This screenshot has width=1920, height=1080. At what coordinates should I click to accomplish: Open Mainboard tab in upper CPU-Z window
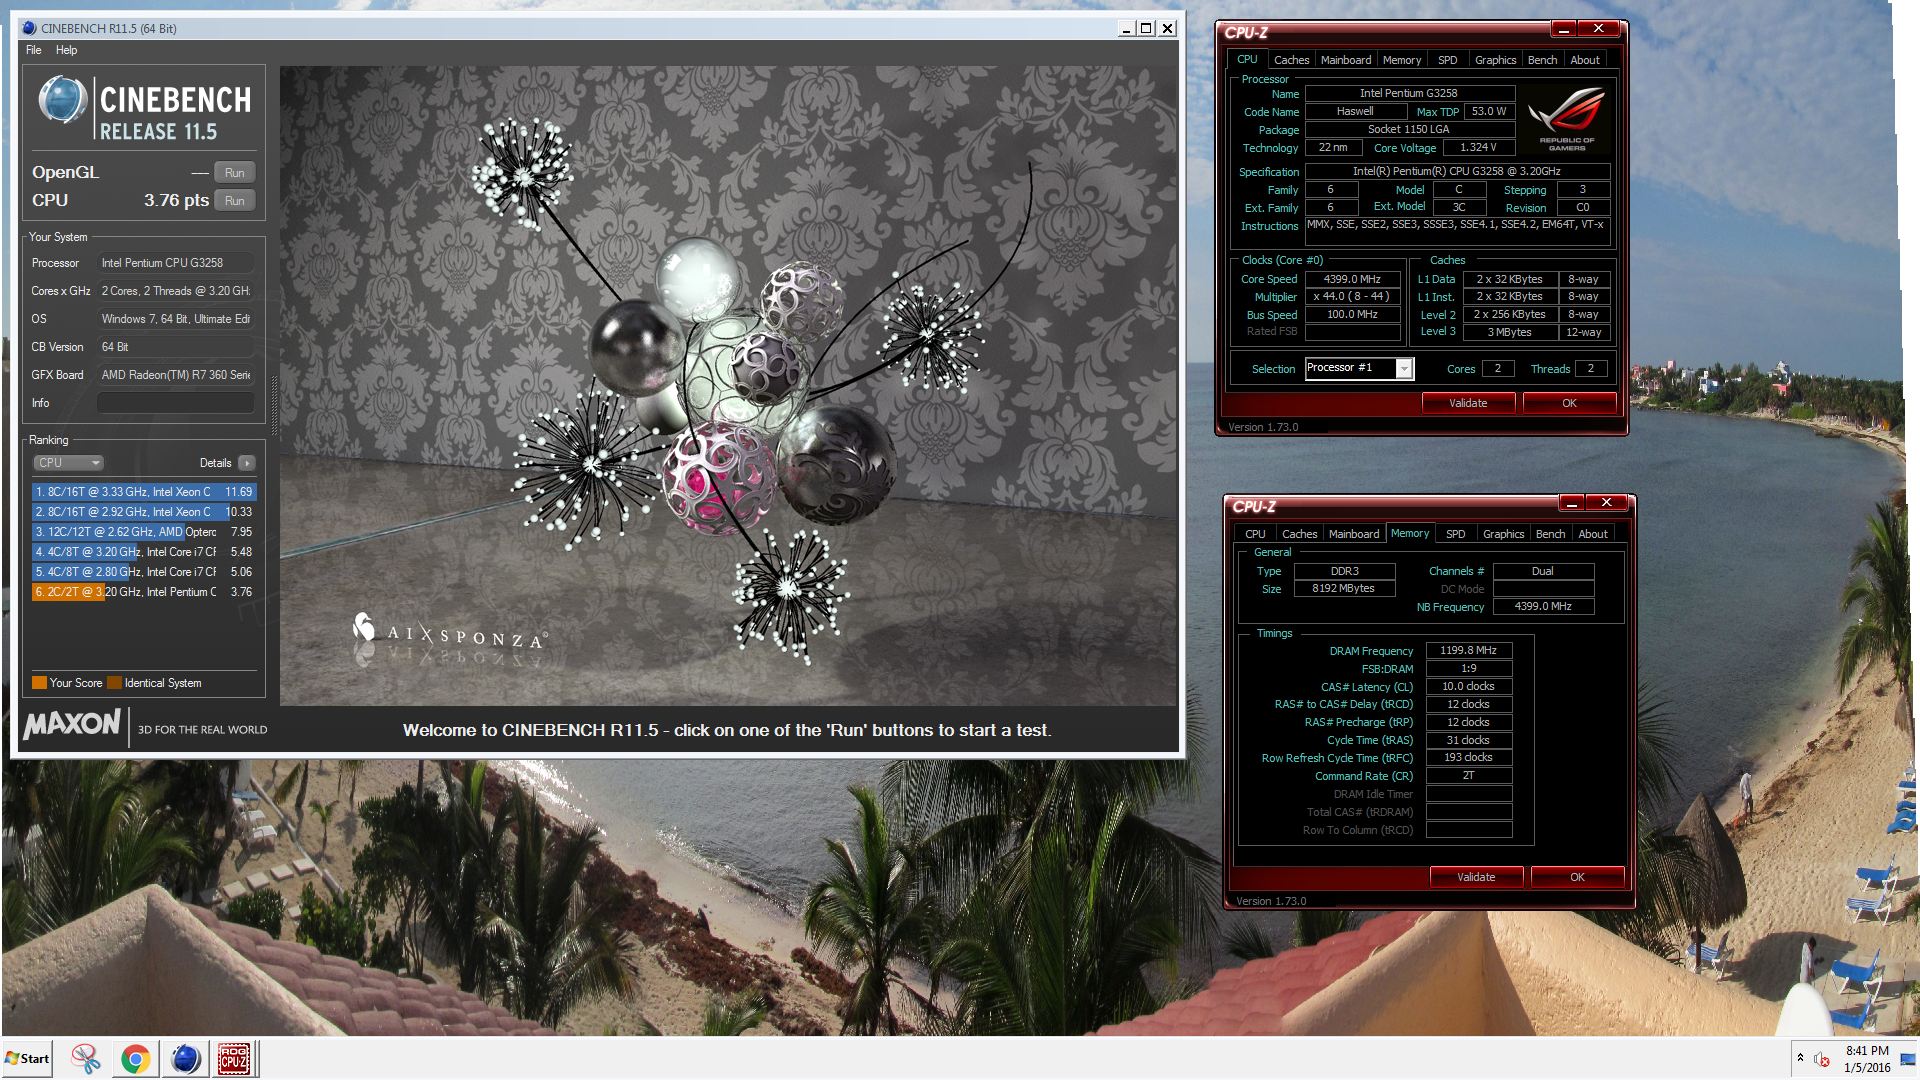pyautogui.click(x=1345, y=60)
